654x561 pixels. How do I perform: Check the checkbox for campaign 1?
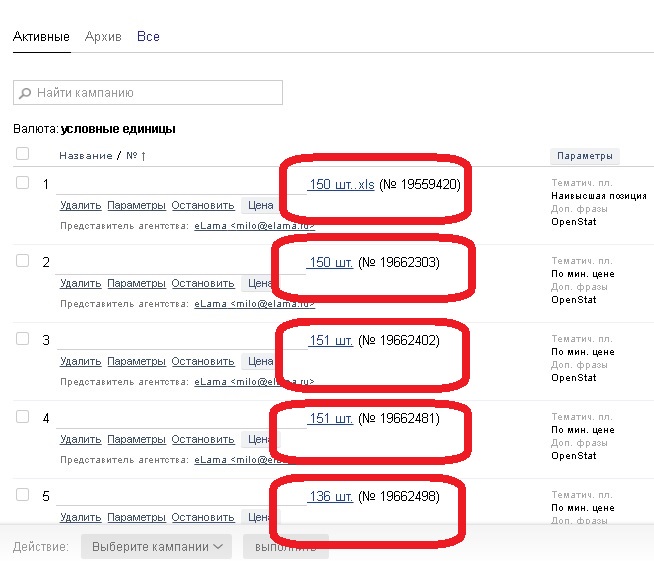point(23,183)
